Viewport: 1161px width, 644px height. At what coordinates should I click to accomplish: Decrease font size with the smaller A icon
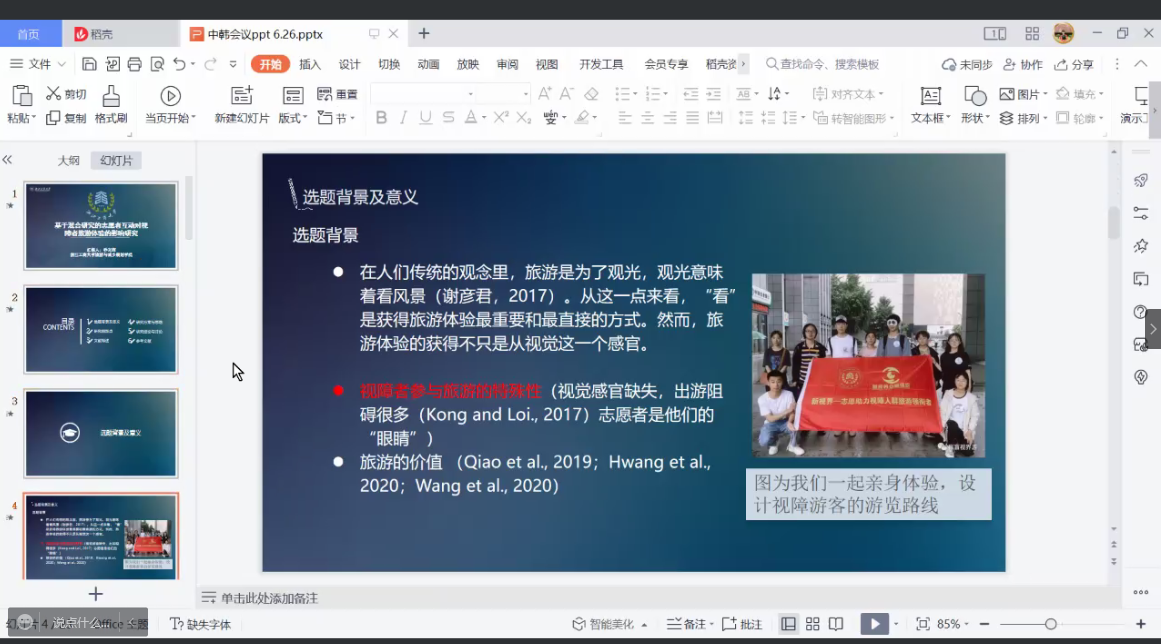566,94
